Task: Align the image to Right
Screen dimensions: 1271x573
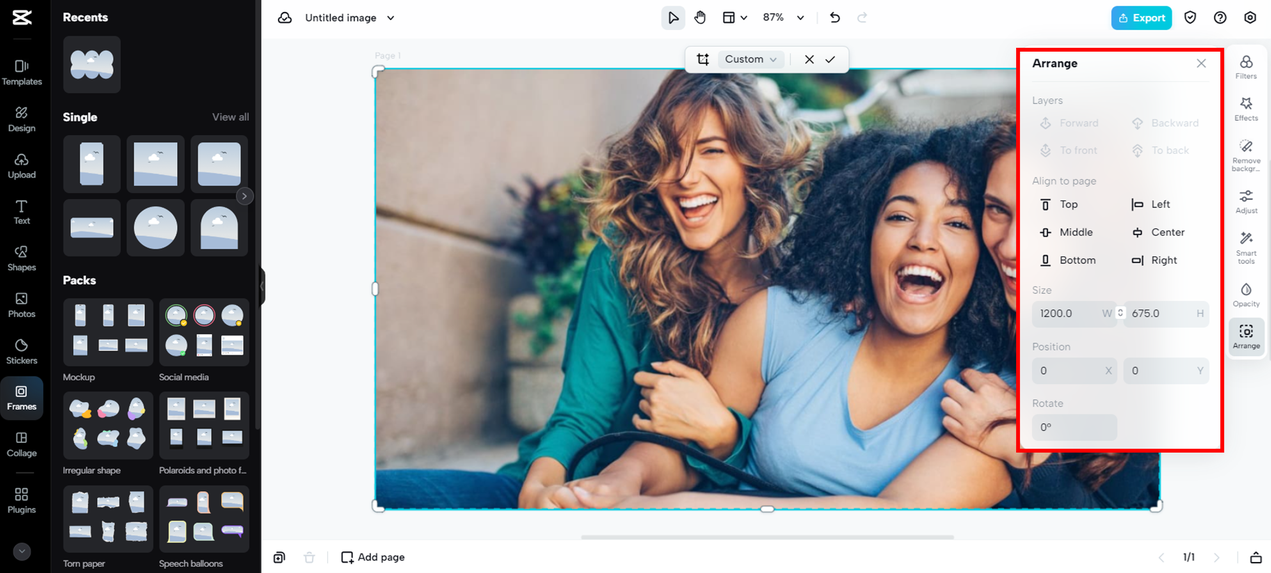Action: 1154,260
